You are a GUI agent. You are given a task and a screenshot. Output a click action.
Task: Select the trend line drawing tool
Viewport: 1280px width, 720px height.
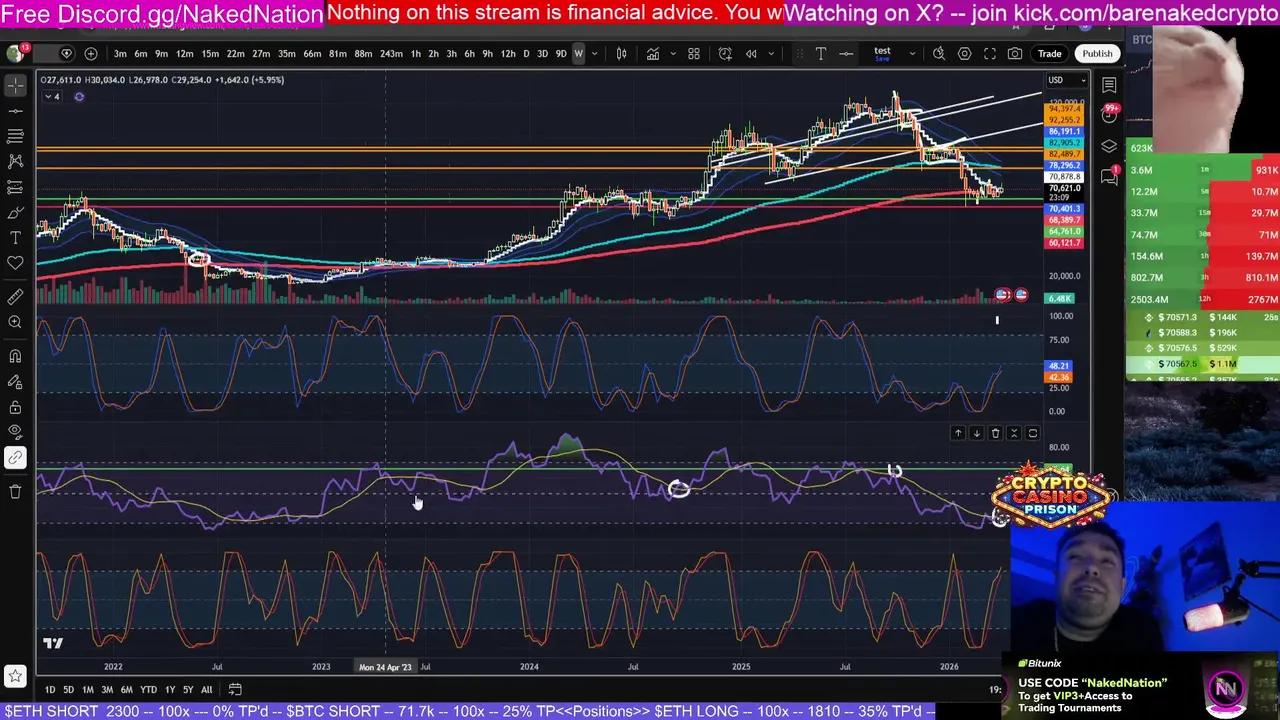[15, 110]
